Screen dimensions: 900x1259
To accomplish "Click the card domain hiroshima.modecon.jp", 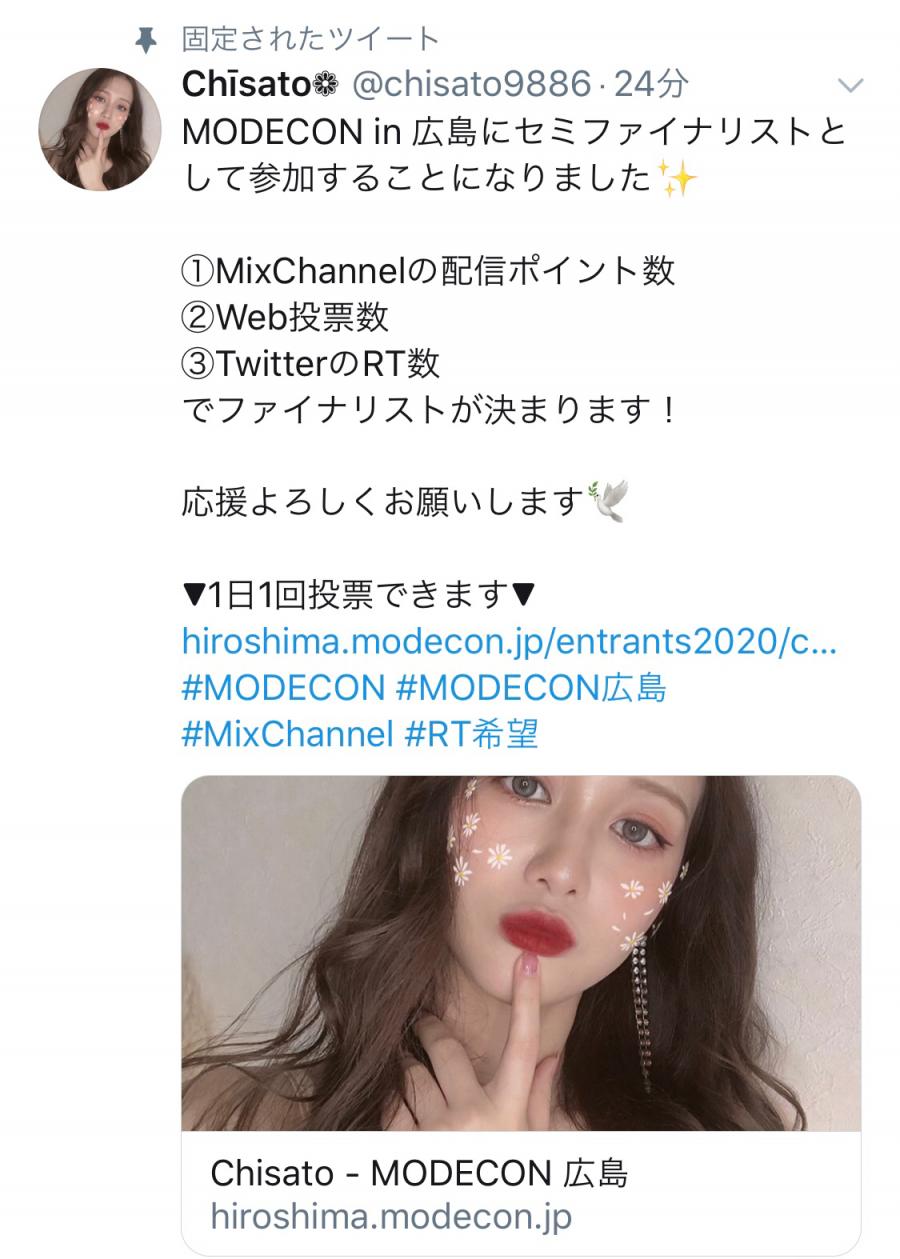I will [x=391, y=1217].
